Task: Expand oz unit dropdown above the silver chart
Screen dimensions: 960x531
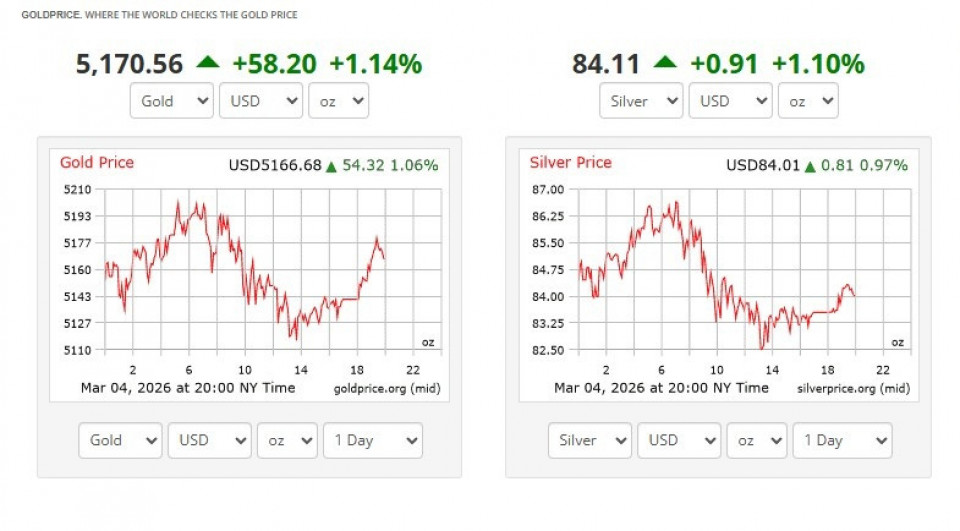Action: point(808,101)
